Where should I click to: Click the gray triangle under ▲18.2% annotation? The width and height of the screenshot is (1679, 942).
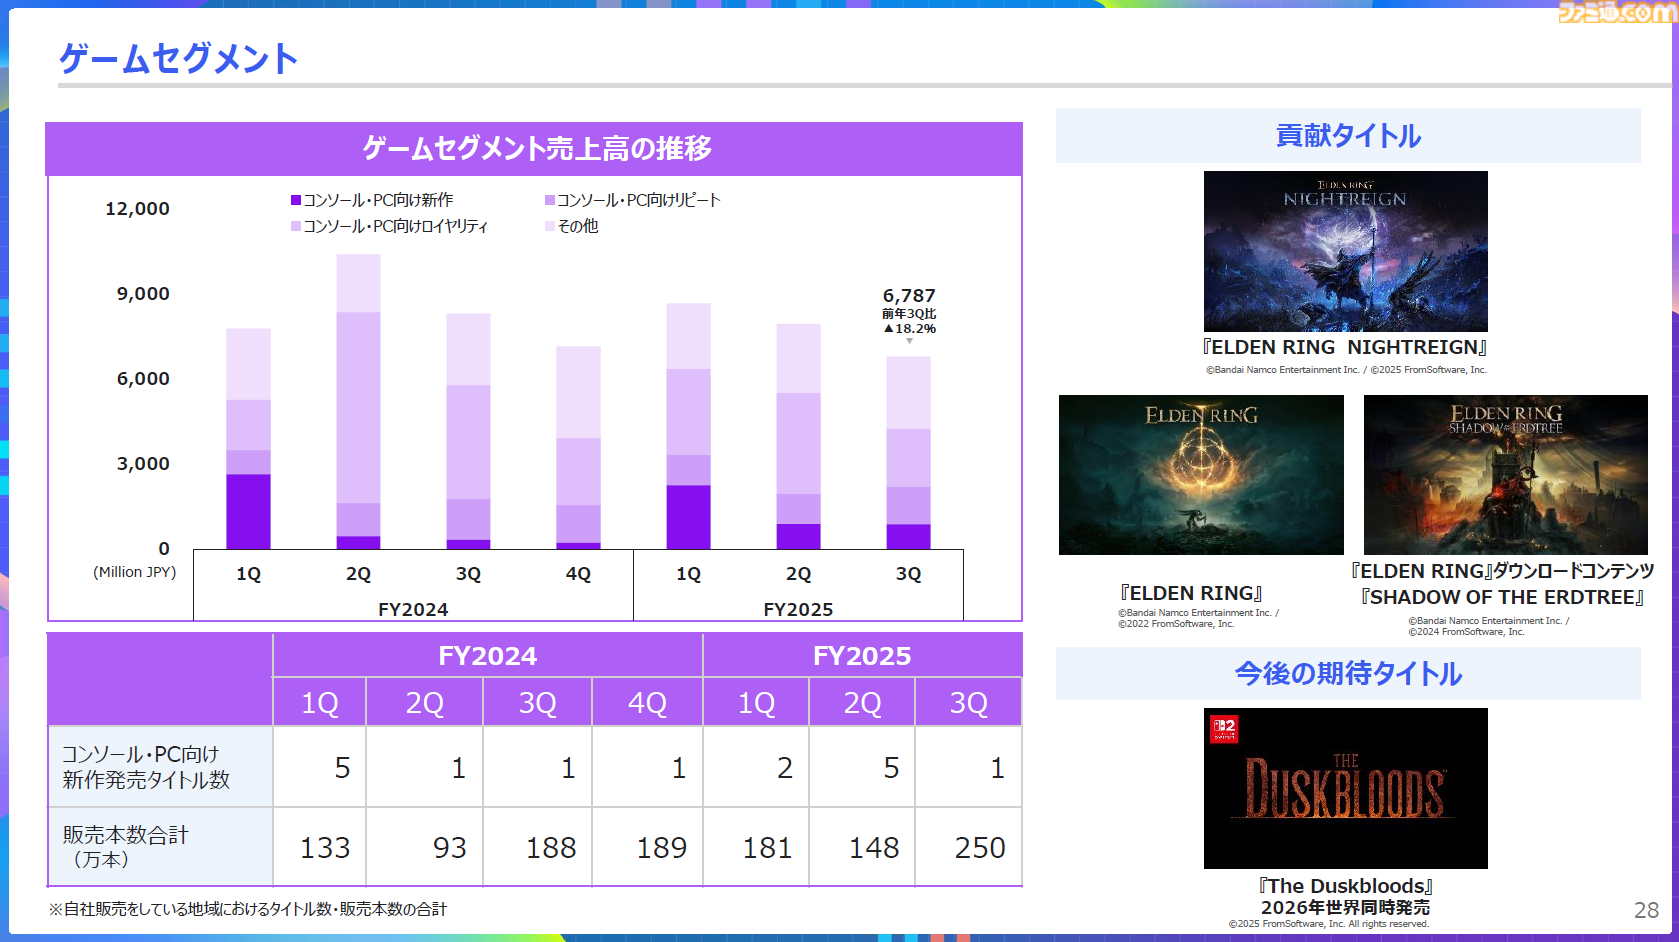coord(909,342)
